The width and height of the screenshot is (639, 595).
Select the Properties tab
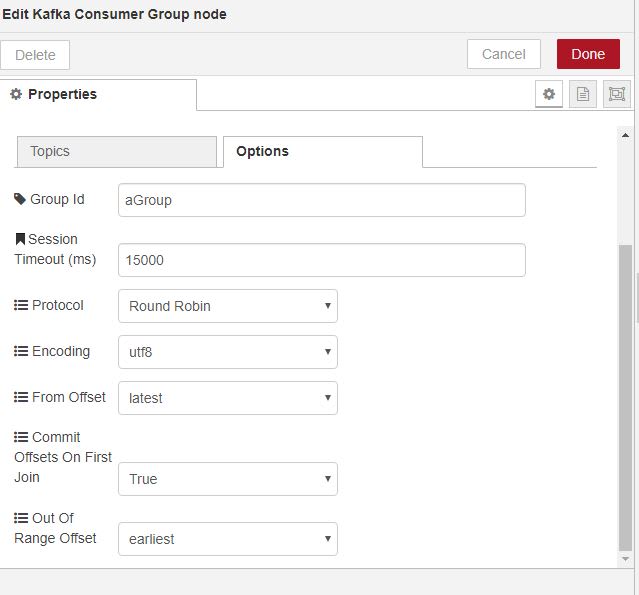(98, 95)
